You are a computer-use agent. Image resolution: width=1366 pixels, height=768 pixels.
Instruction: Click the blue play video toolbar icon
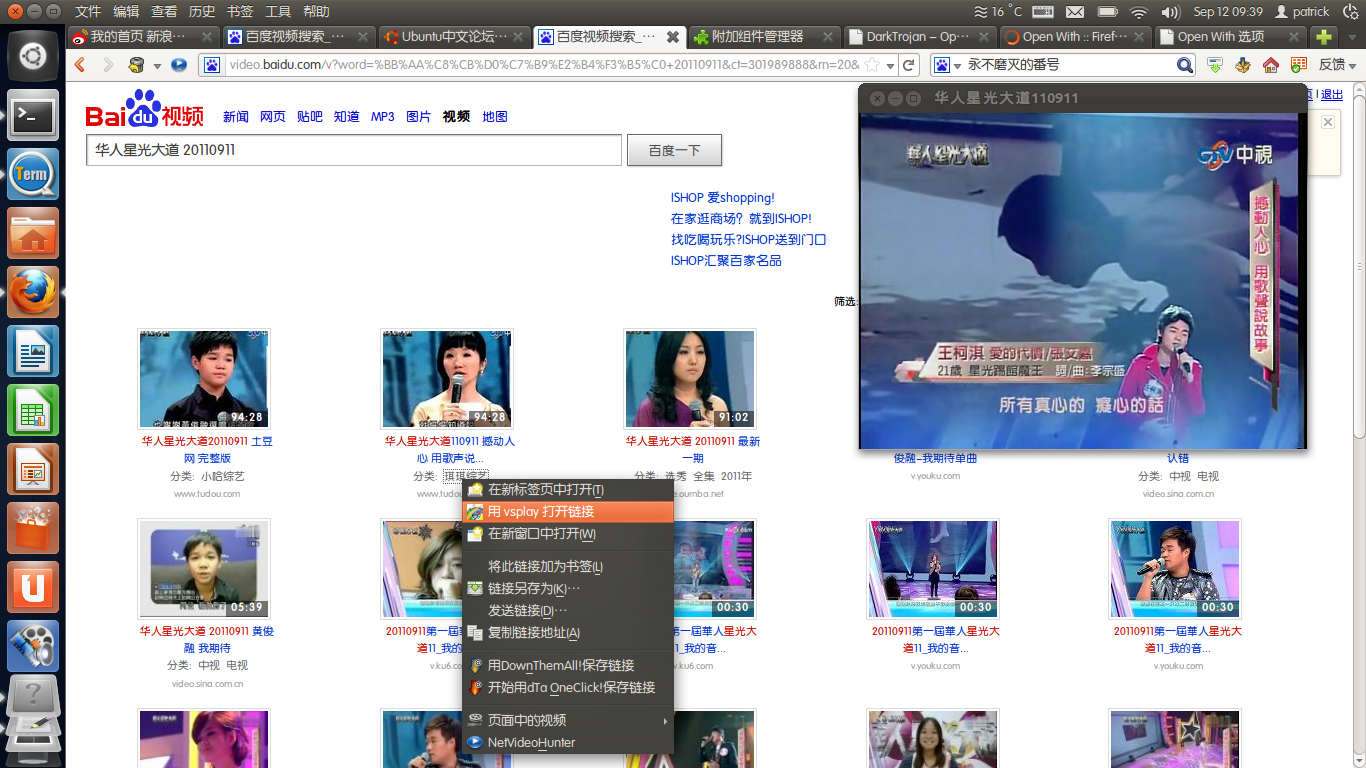point(179,65)
